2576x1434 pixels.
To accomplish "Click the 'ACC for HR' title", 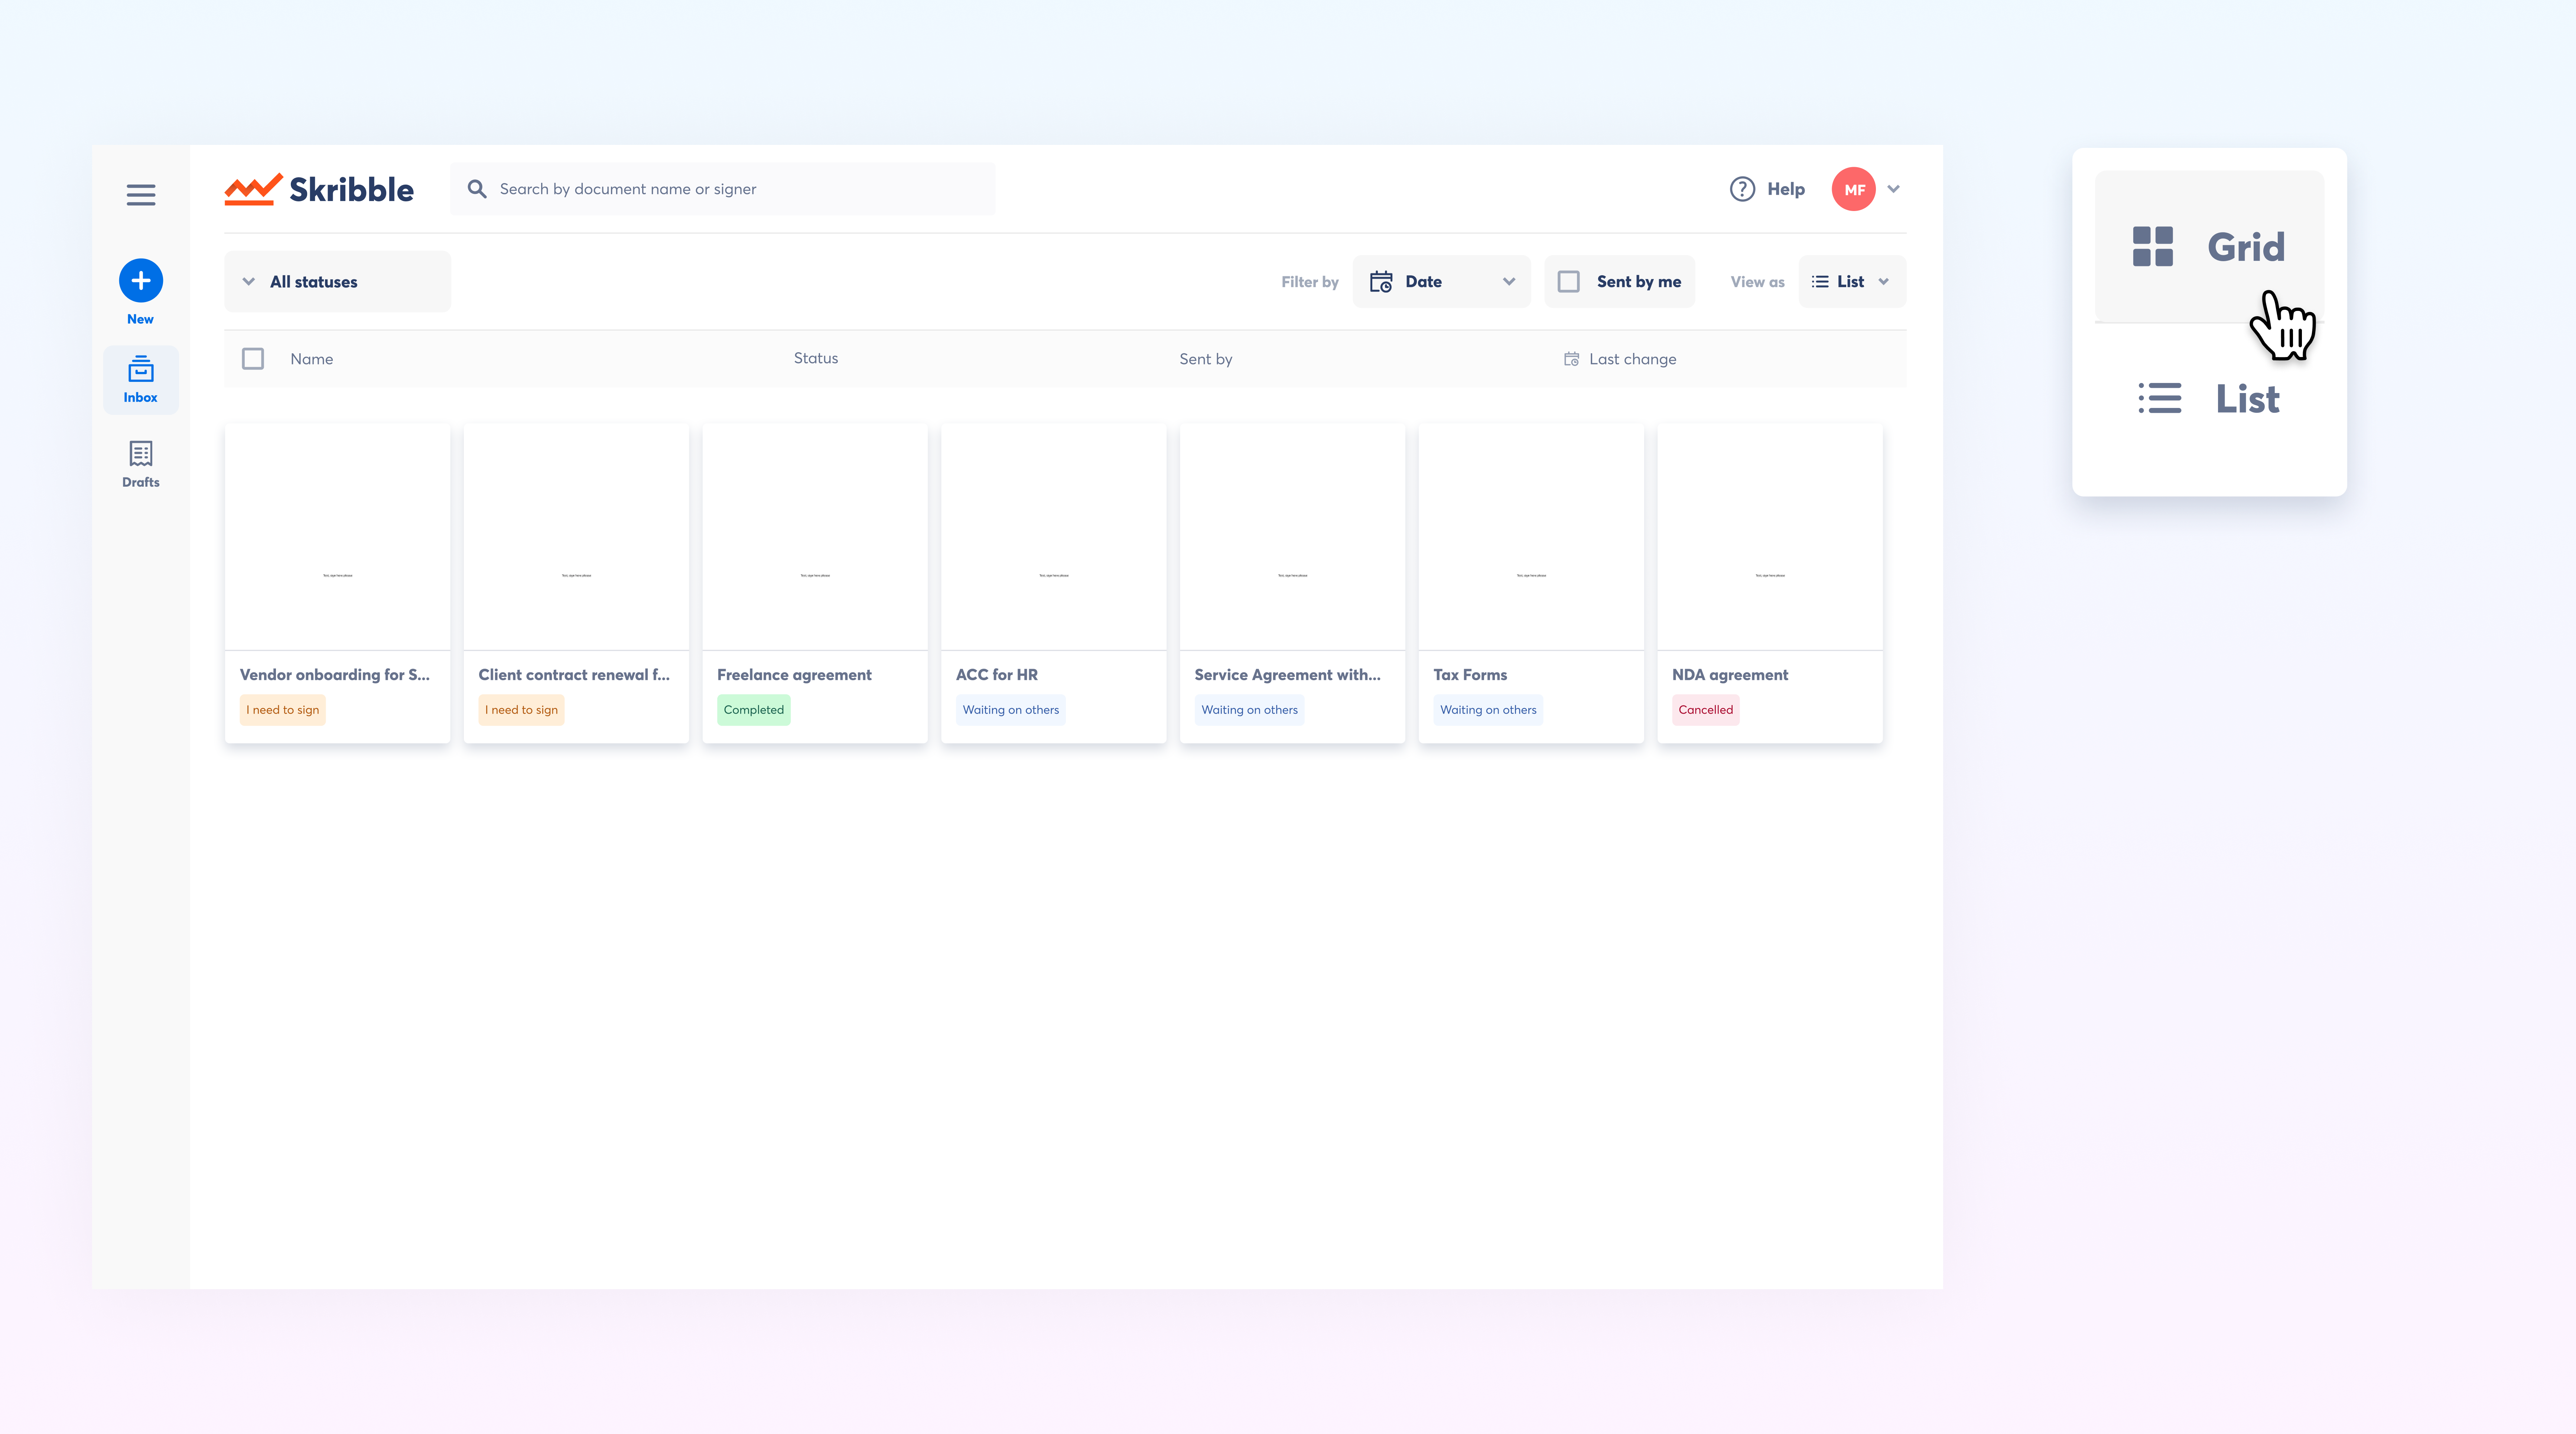I will pyautogui.click(x=997, y=675).
